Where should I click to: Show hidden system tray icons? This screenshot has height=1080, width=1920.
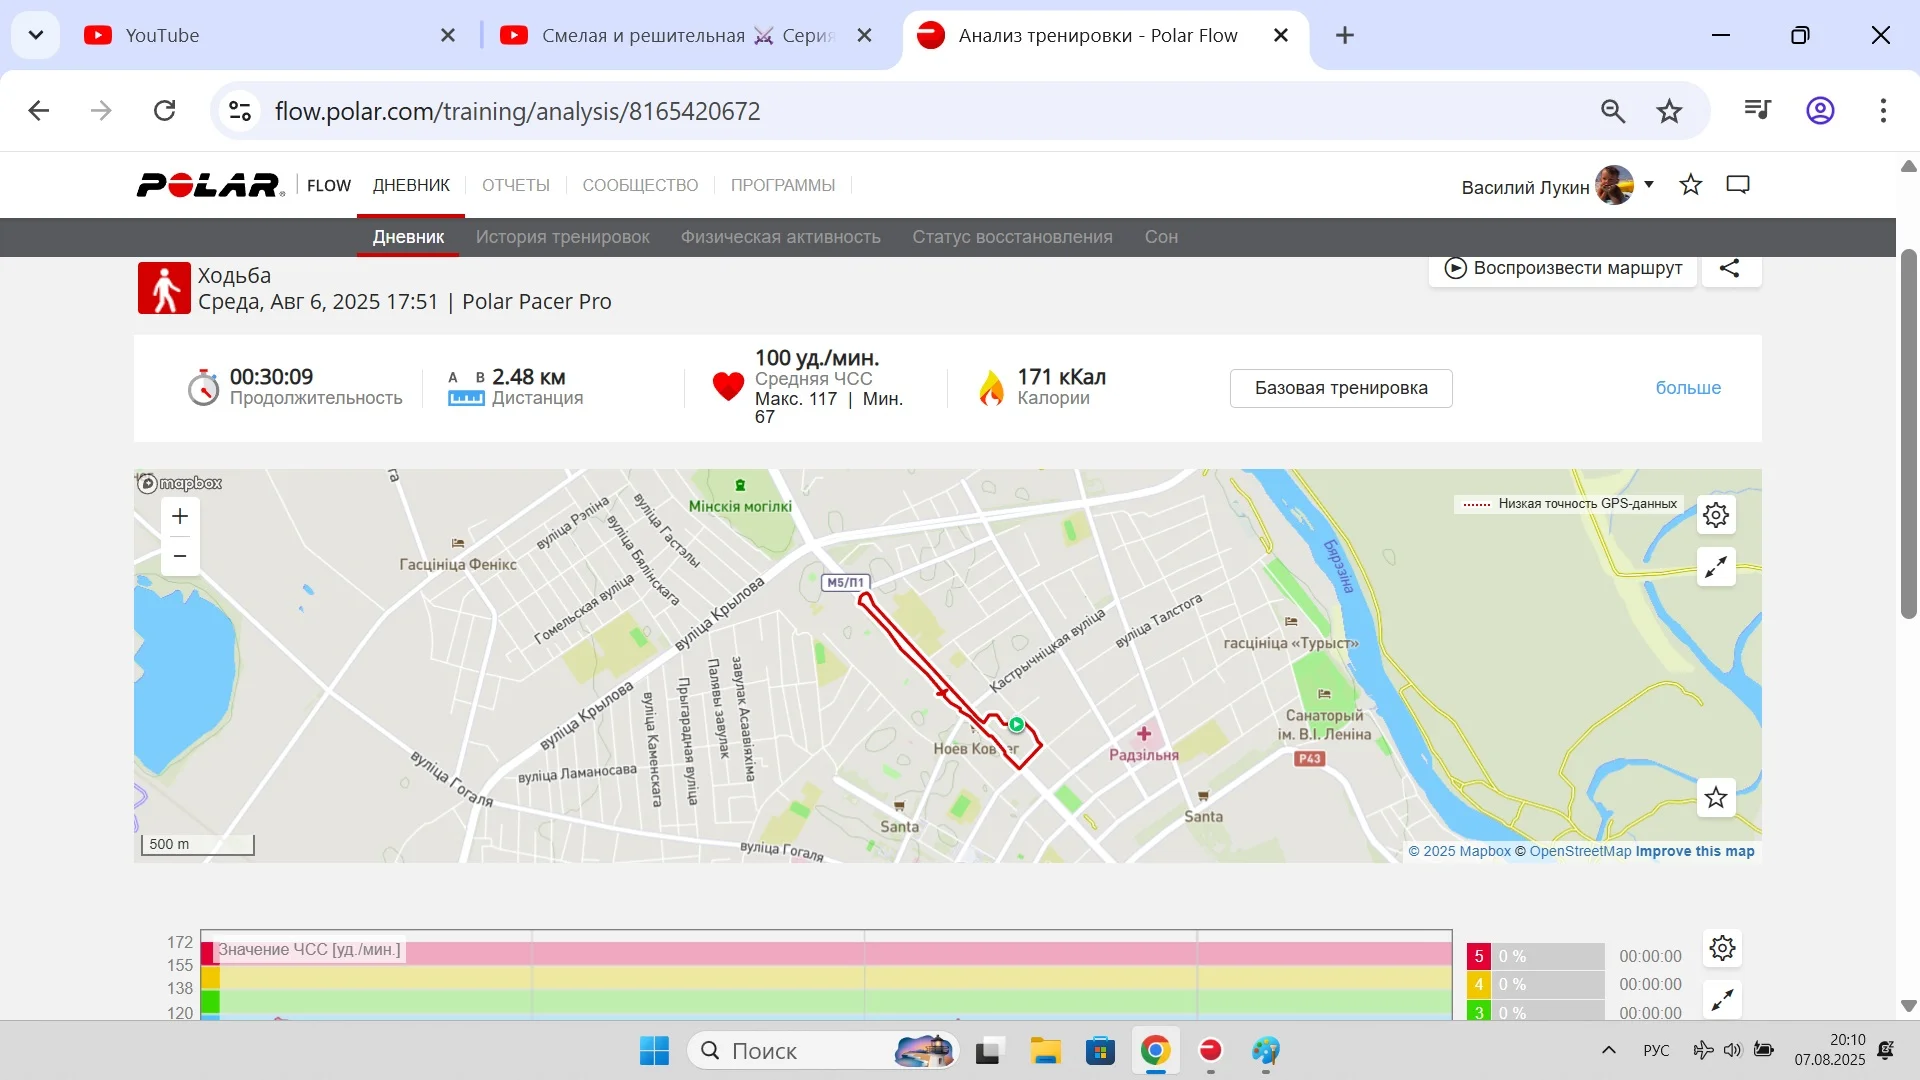click(1608, 1050)
